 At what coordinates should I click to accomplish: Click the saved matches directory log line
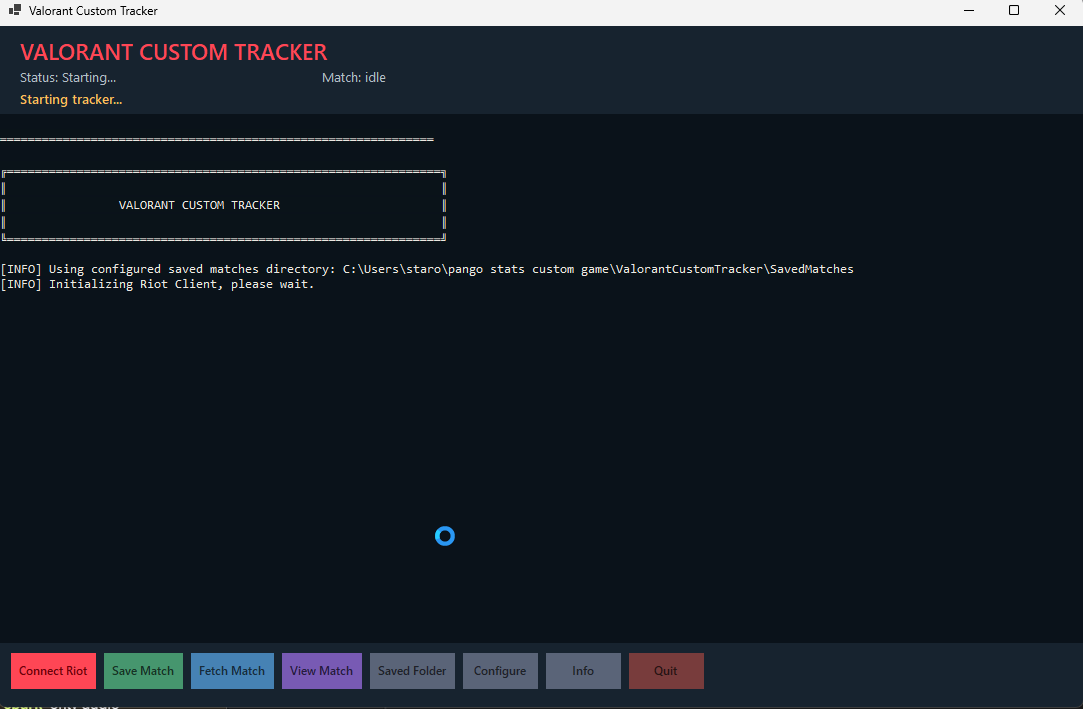pos(427,269)
